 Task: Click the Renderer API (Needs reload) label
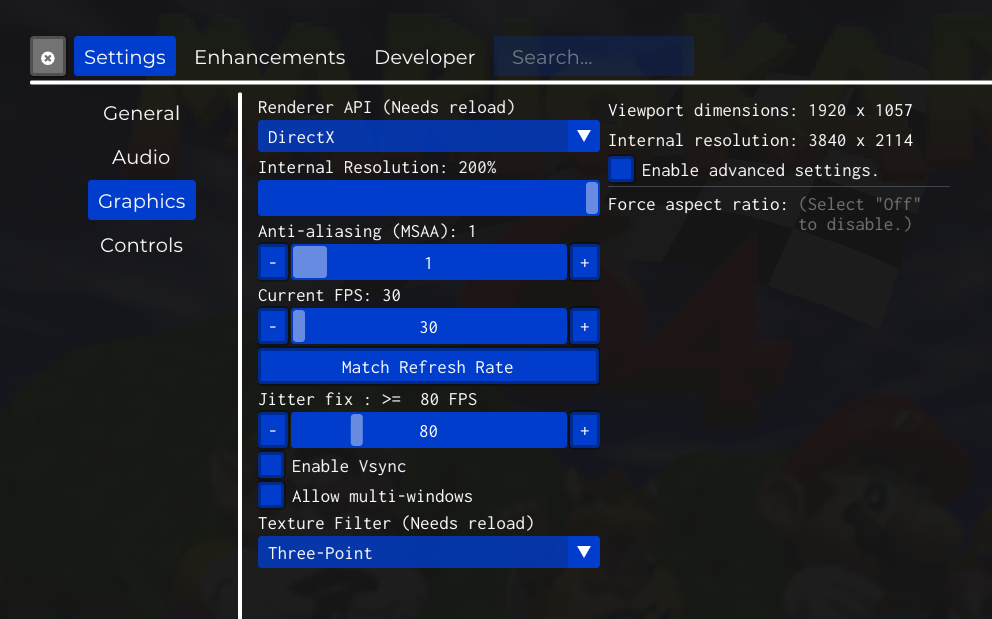pyautogui.click(x=386, y=108)
